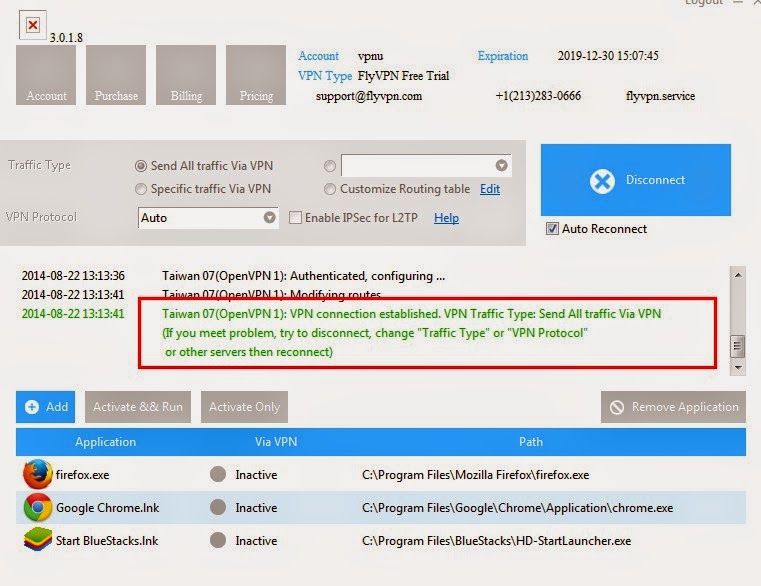Click the chrome.exe path text

pyautogui.click(x=517, y=508)
